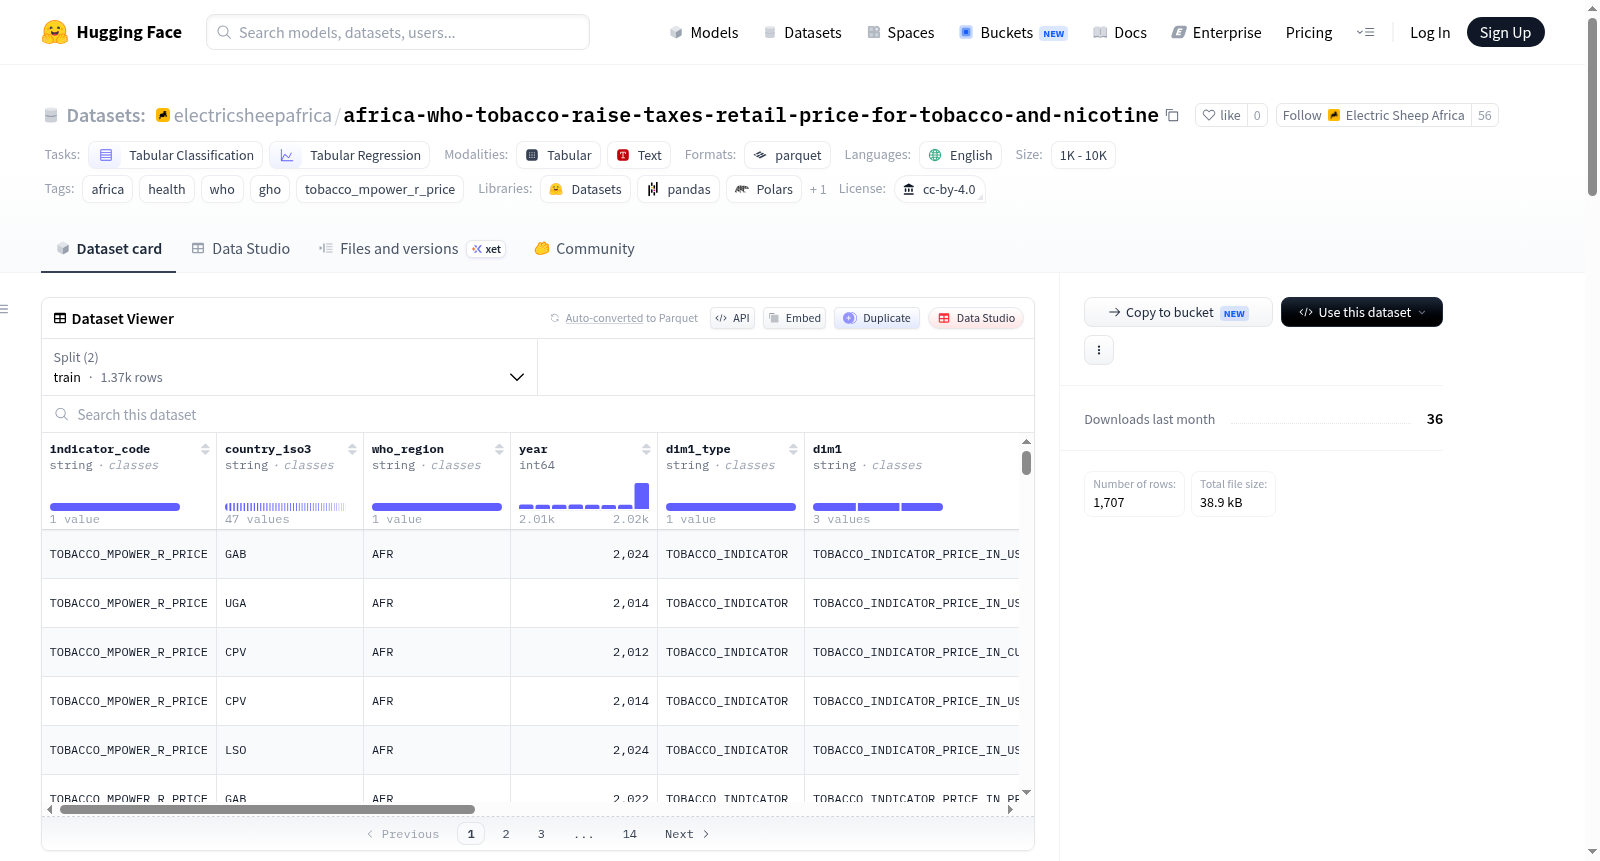Open Enterprise in the top navigation
The width and height of the screenshot is (1600, 861).
click(1216, 32)
